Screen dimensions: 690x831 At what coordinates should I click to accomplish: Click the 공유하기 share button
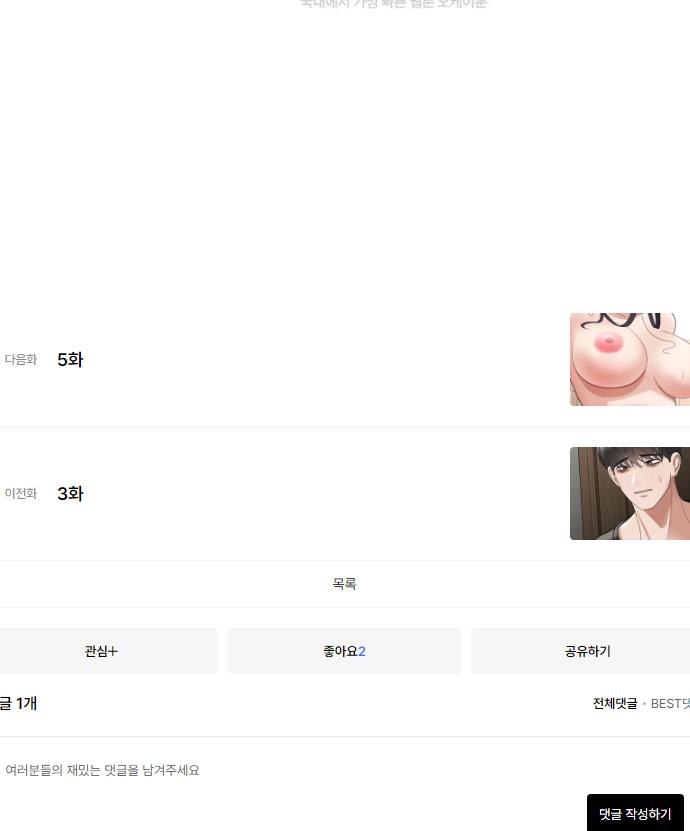(580, 651)
